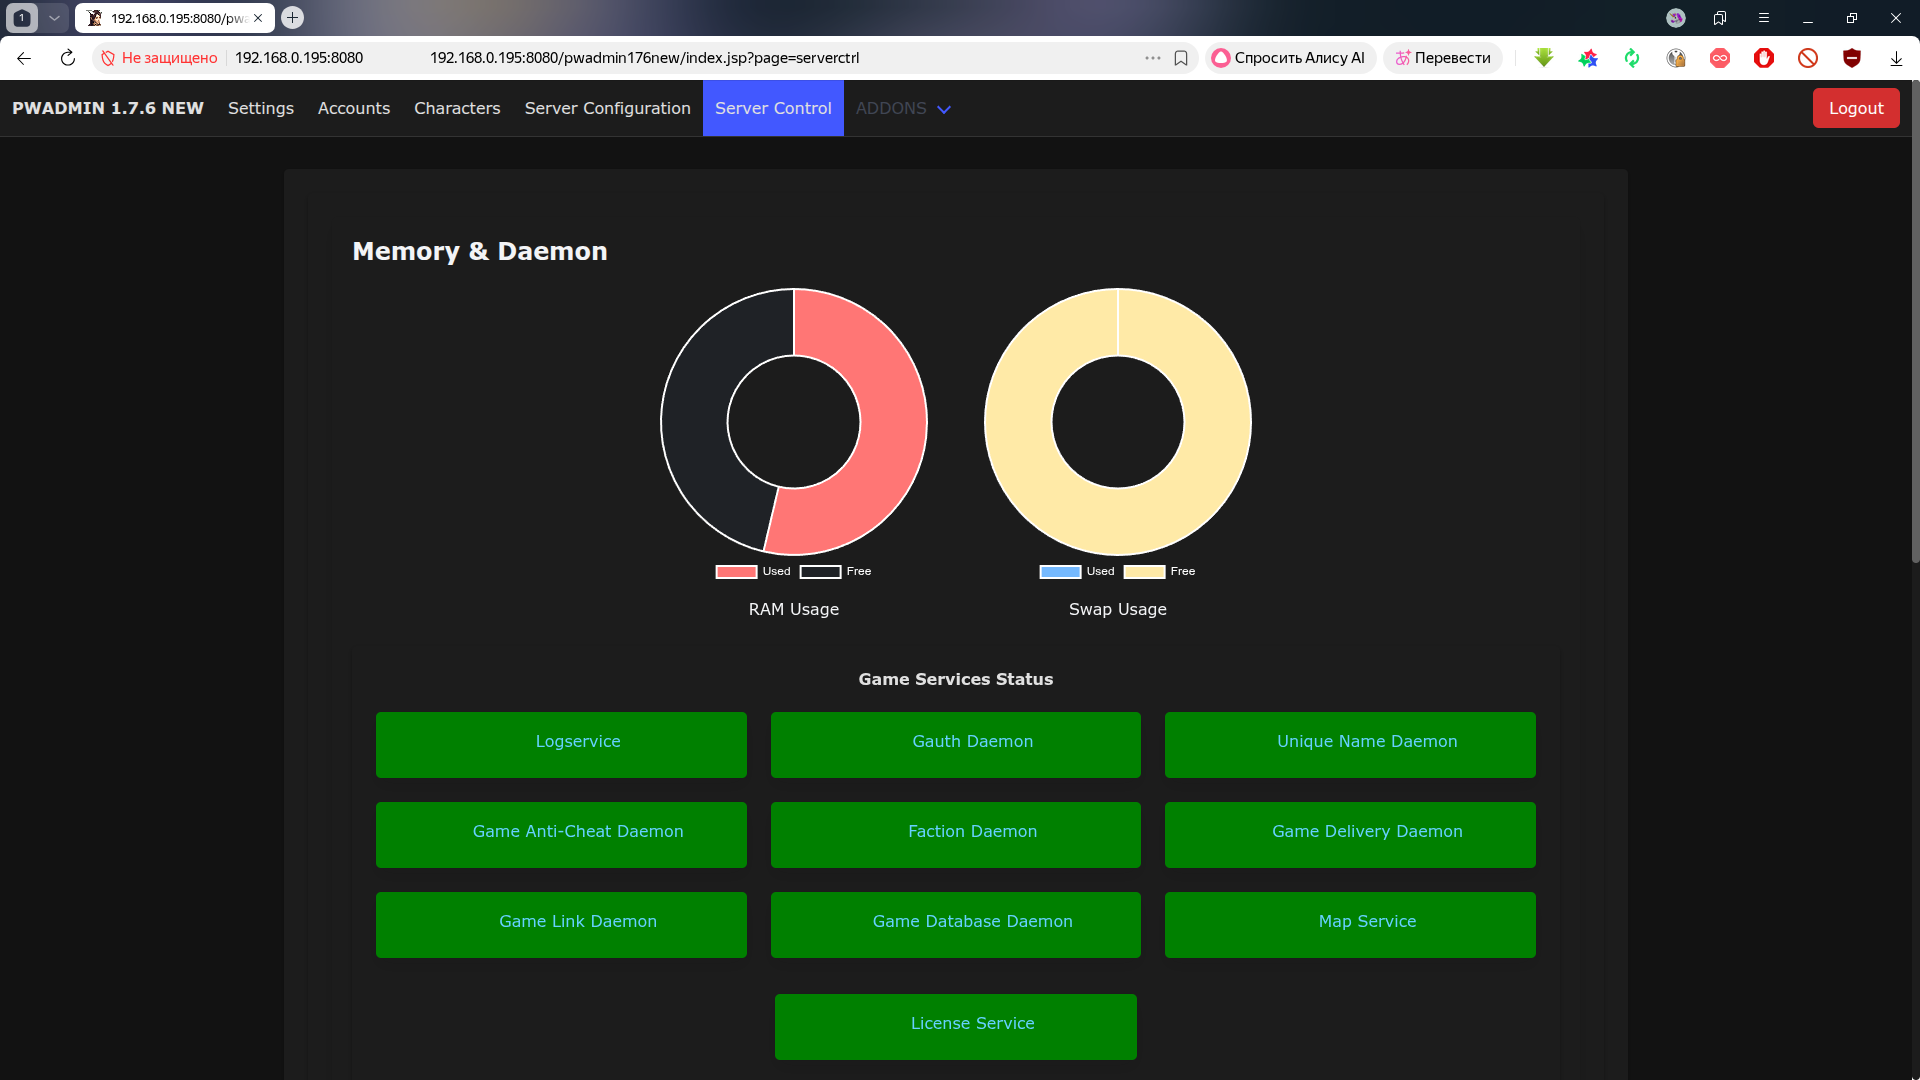Image resolution: width=1920 pixels, height=1080 pixels.
Task: Open browser downloads arrow icon
Action: [1896, 58]
